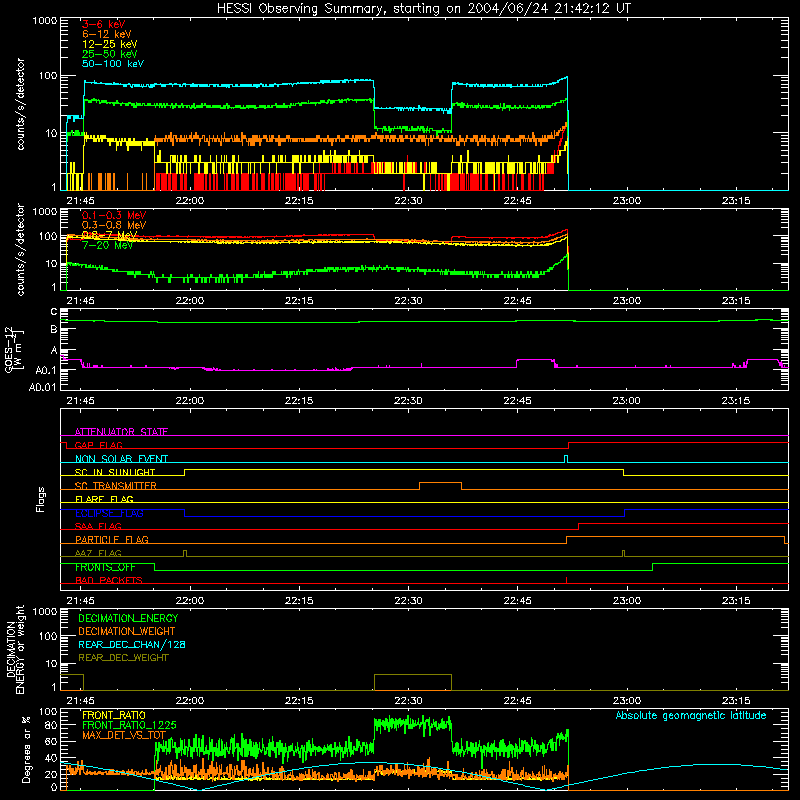Click the 0.3-0.8 MeV legend label
The width and height of the screenshot is (800, 800).
pyautogui.click(x=114, y=225)
